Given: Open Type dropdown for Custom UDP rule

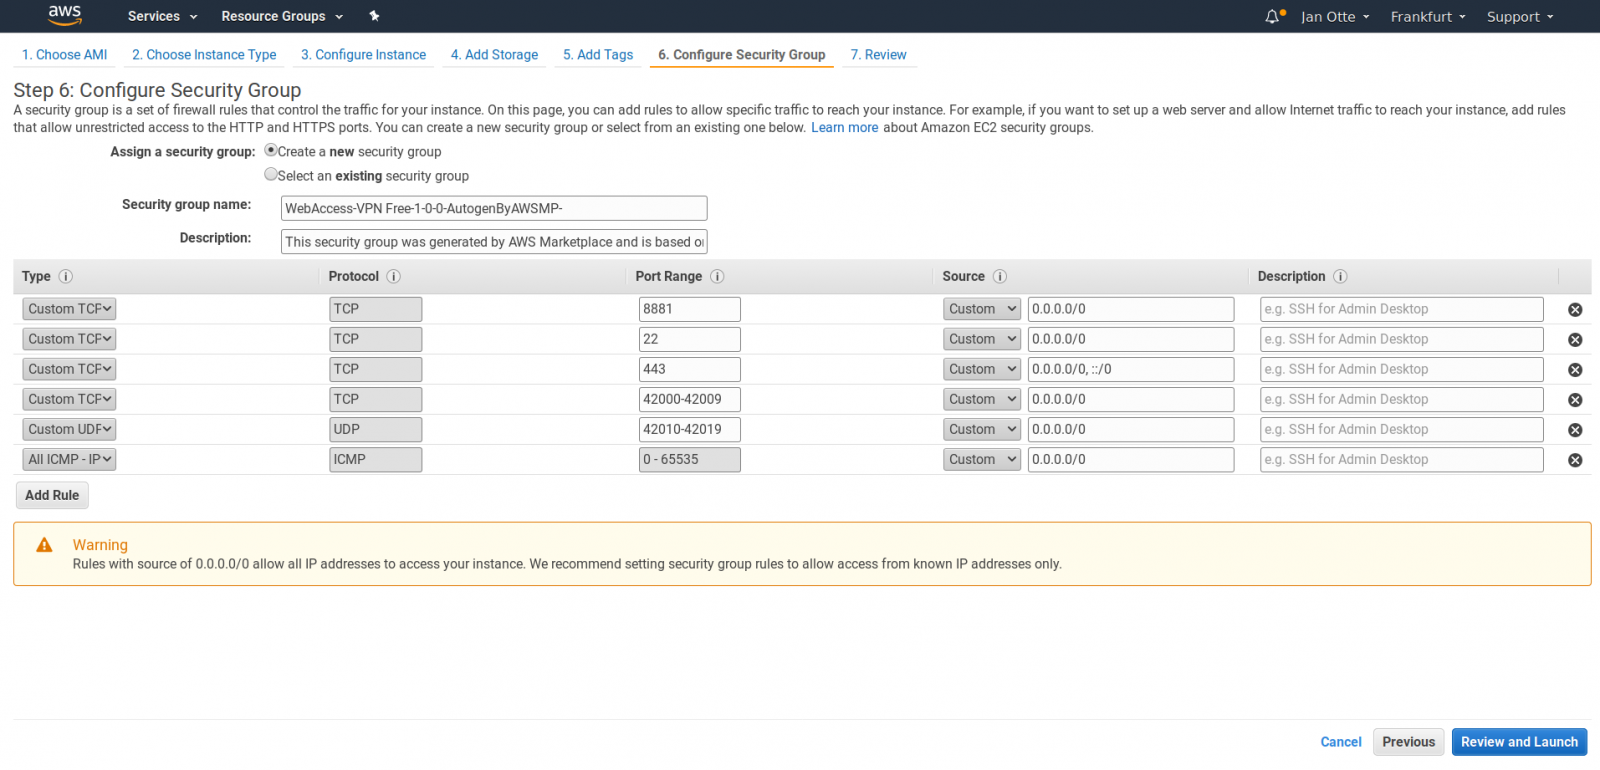Looking at the screenshot, I should pos(69,429).
